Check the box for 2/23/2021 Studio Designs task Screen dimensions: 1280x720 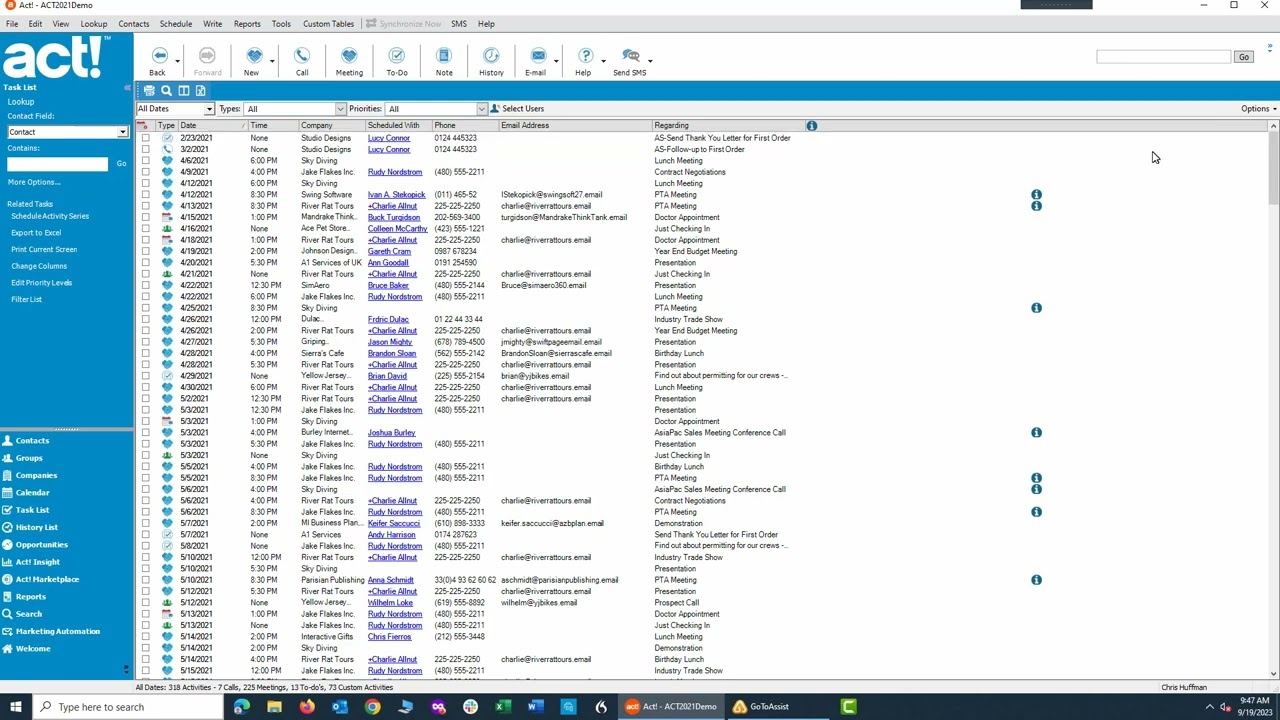point(146,138)
